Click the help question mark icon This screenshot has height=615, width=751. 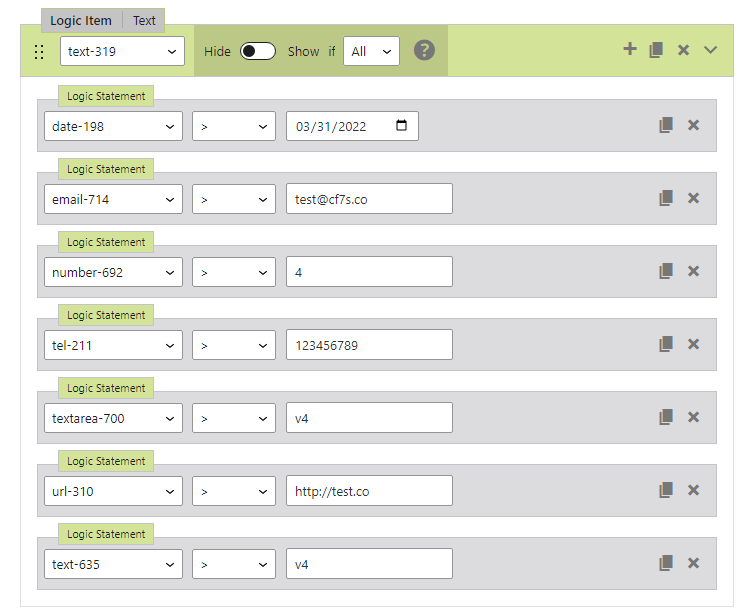[x=424, y=50]
